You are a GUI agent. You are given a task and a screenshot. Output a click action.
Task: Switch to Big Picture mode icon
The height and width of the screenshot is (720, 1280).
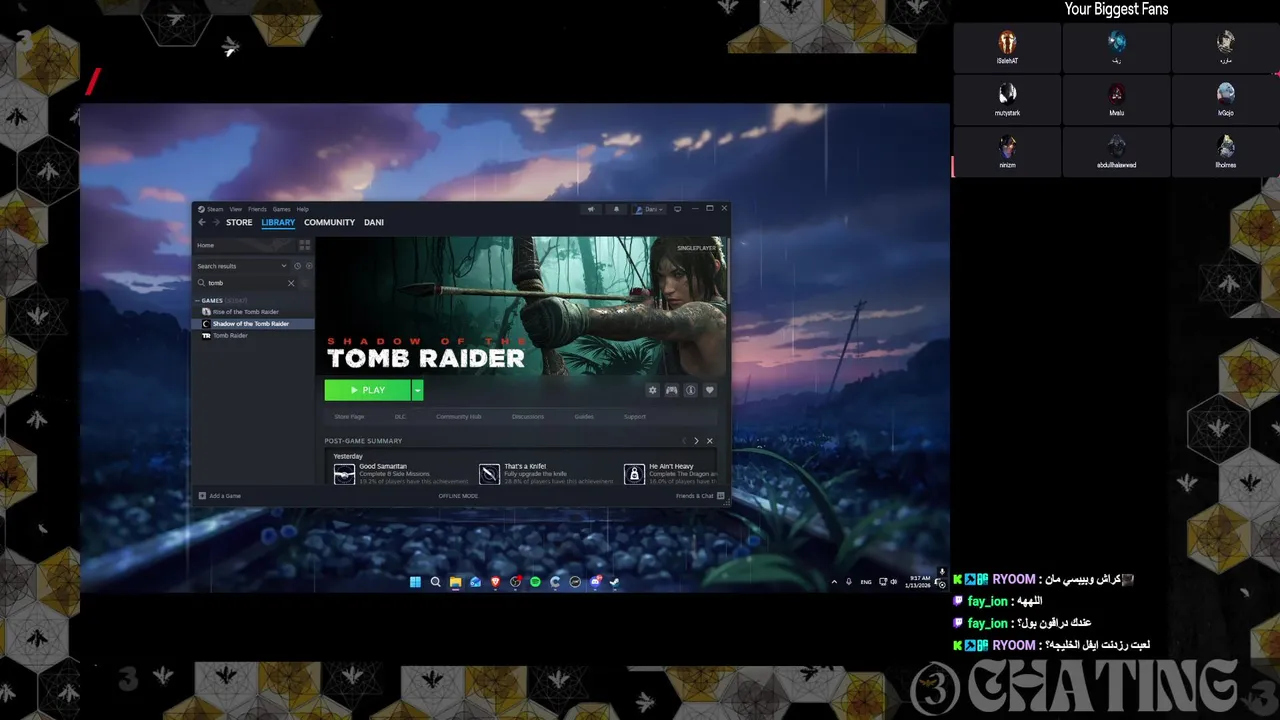click(677, 209)
